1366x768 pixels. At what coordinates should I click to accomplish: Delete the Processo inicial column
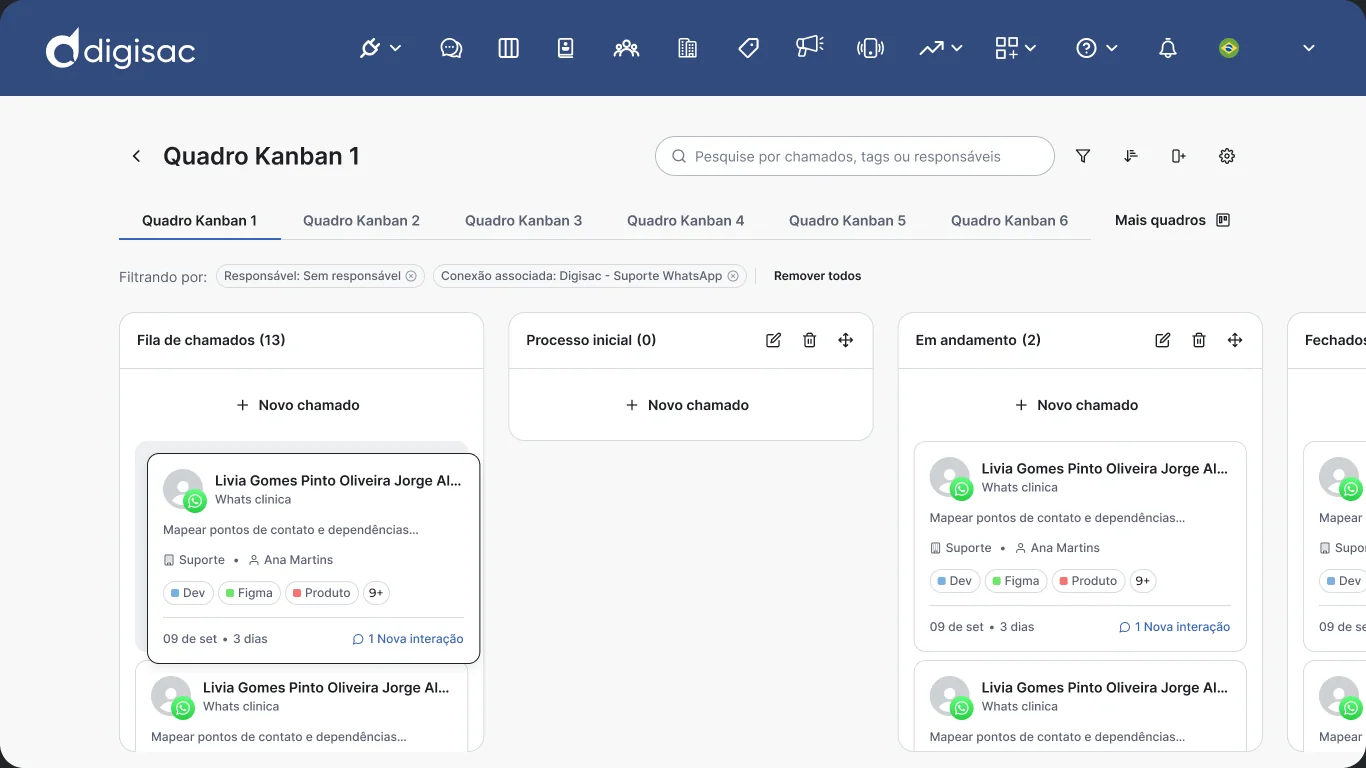pyautogui.click(x=810, y=340)
